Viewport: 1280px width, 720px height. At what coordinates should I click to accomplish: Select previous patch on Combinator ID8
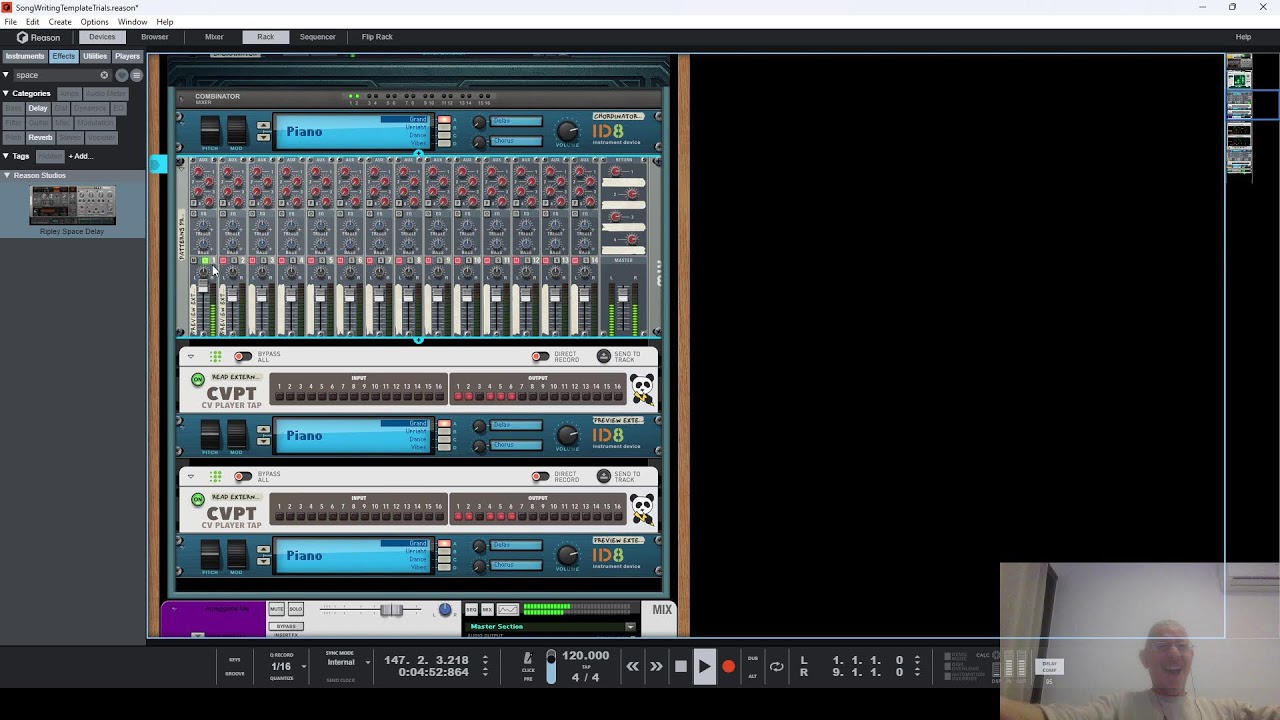pos(263,126)
